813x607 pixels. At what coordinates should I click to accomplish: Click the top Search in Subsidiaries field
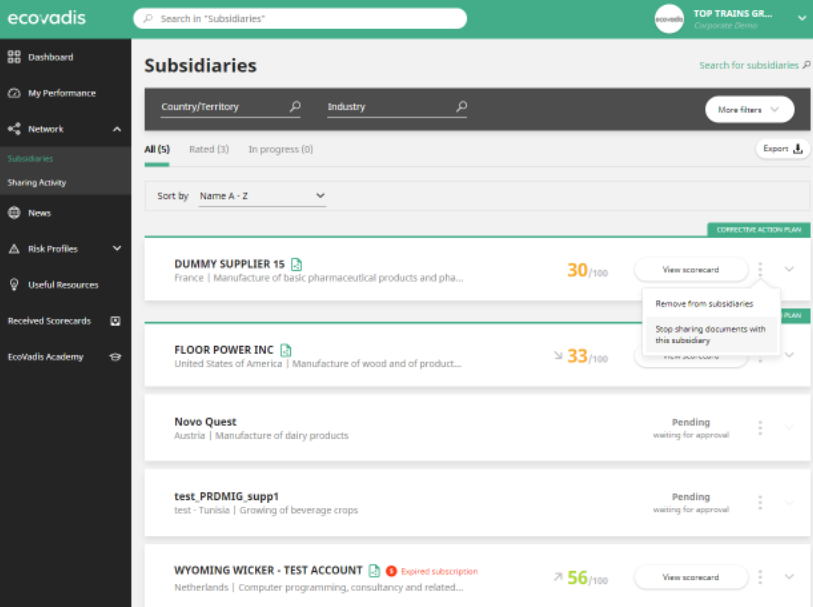(x=300, y=19)
